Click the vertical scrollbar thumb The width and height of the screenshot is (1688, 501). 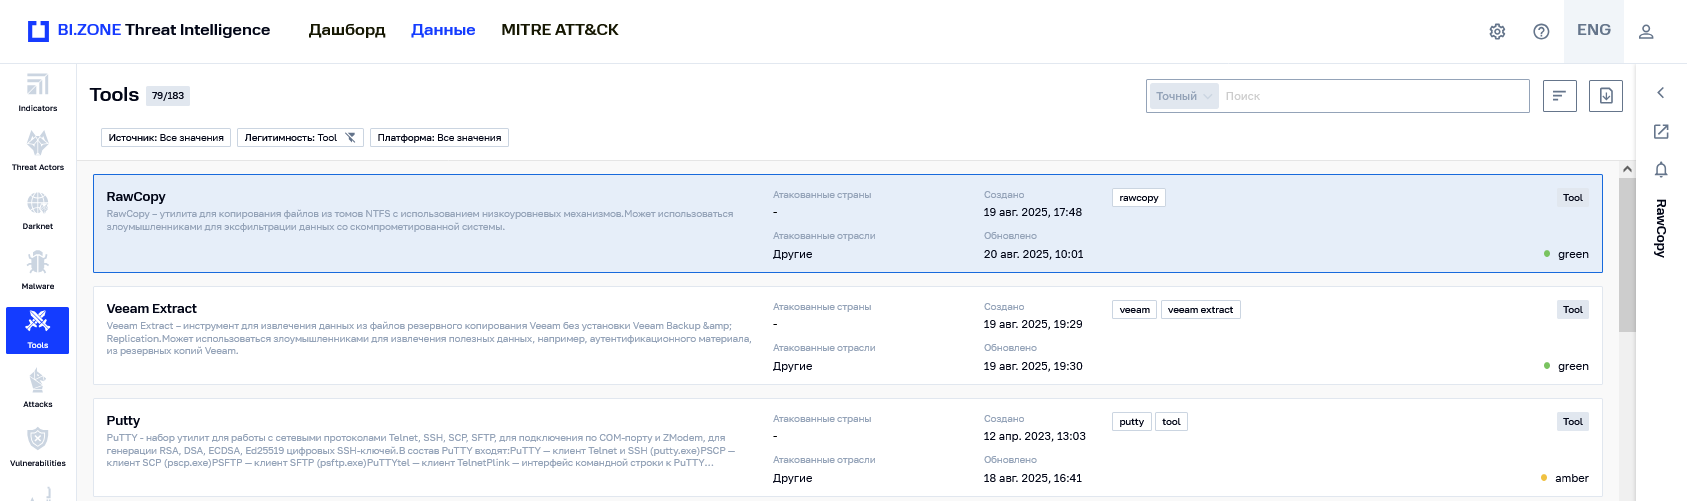[x=1627, y=255]
